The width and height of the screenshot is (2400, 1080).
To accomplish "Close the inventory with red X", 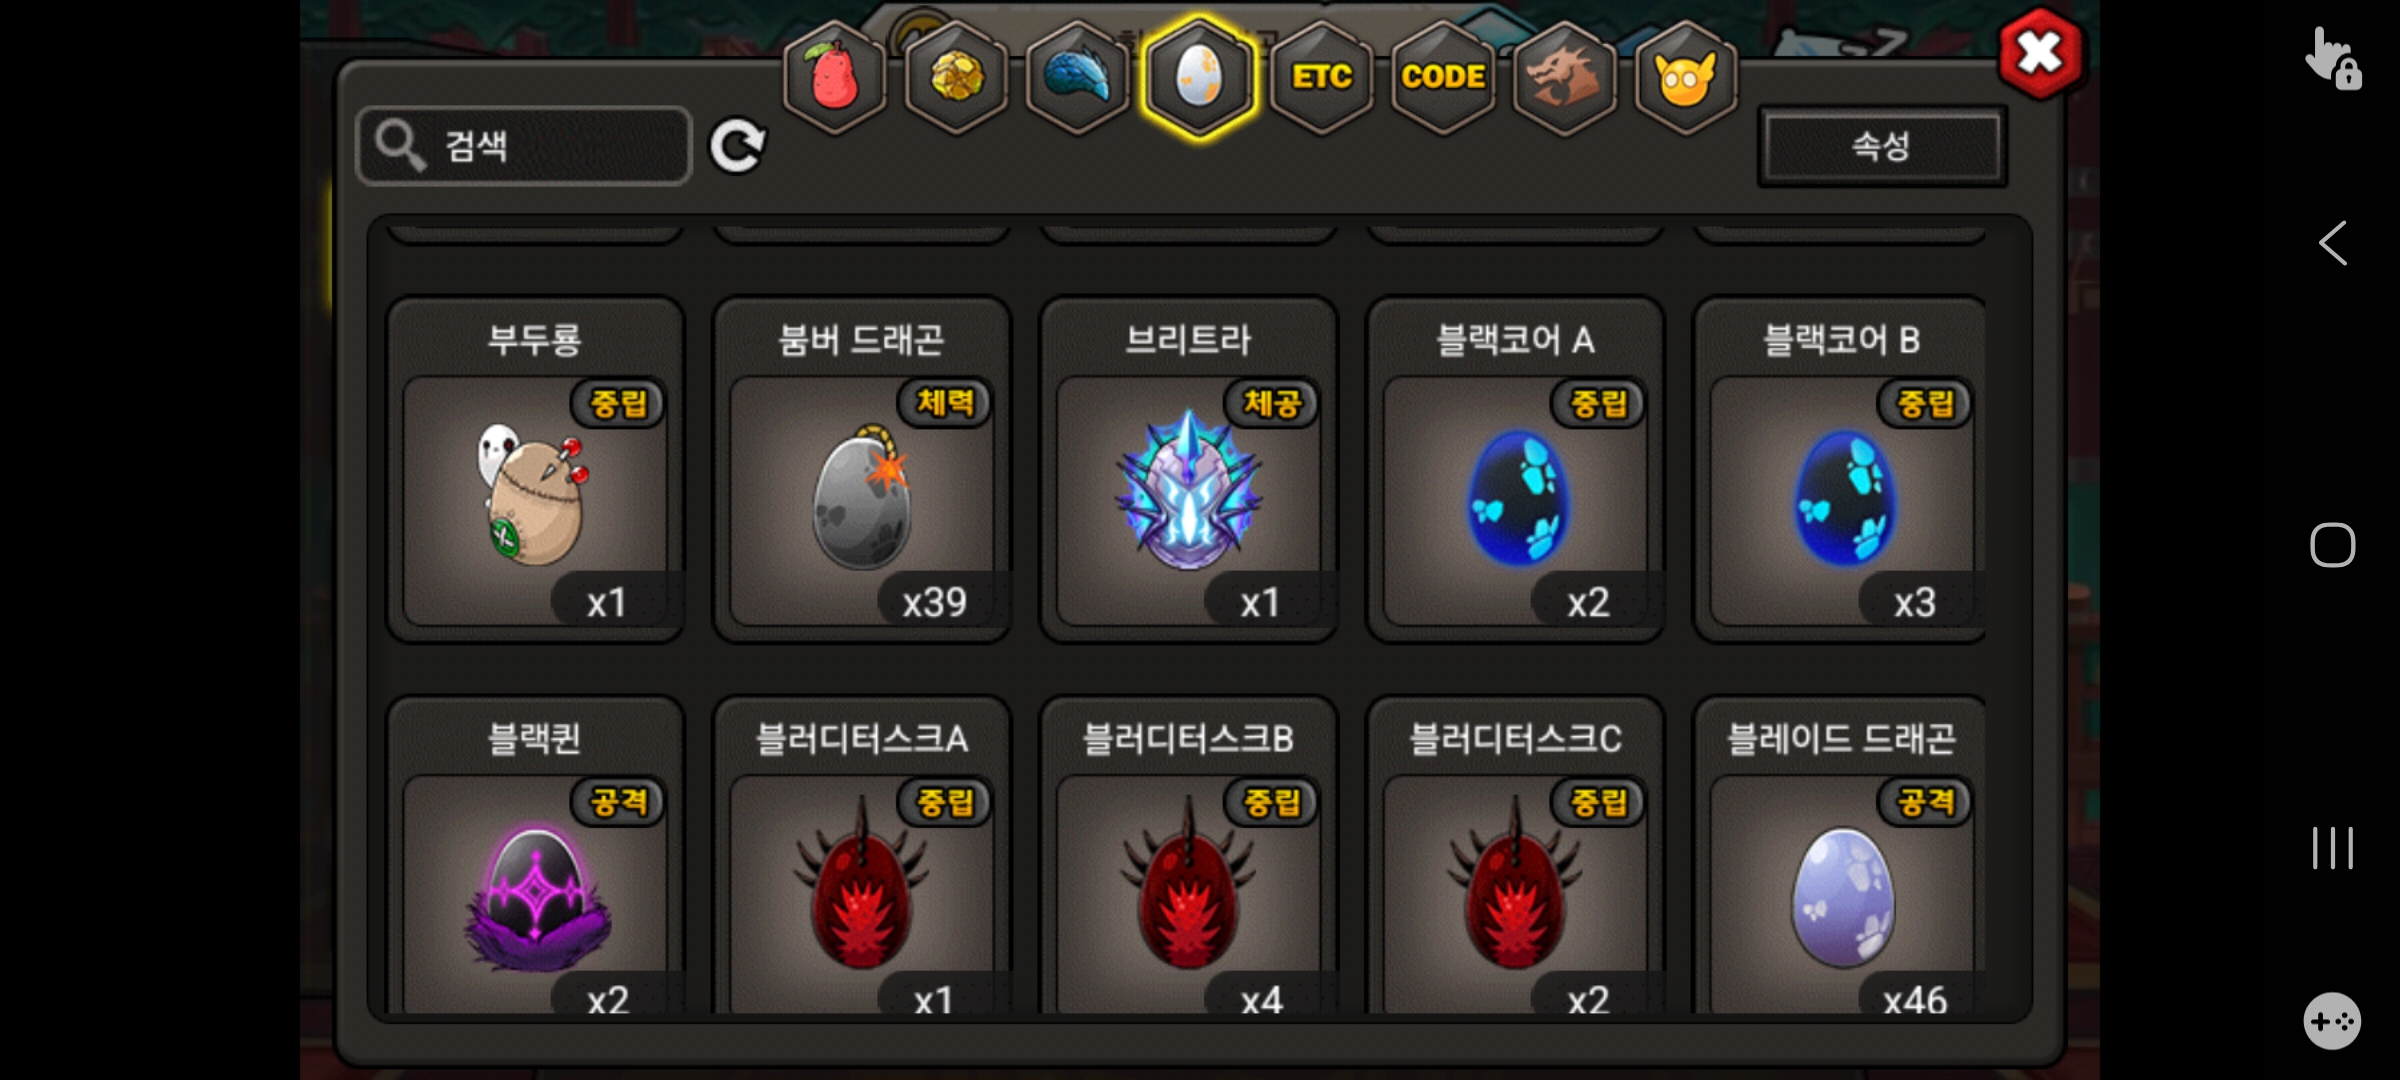I will coord(2040,53).
